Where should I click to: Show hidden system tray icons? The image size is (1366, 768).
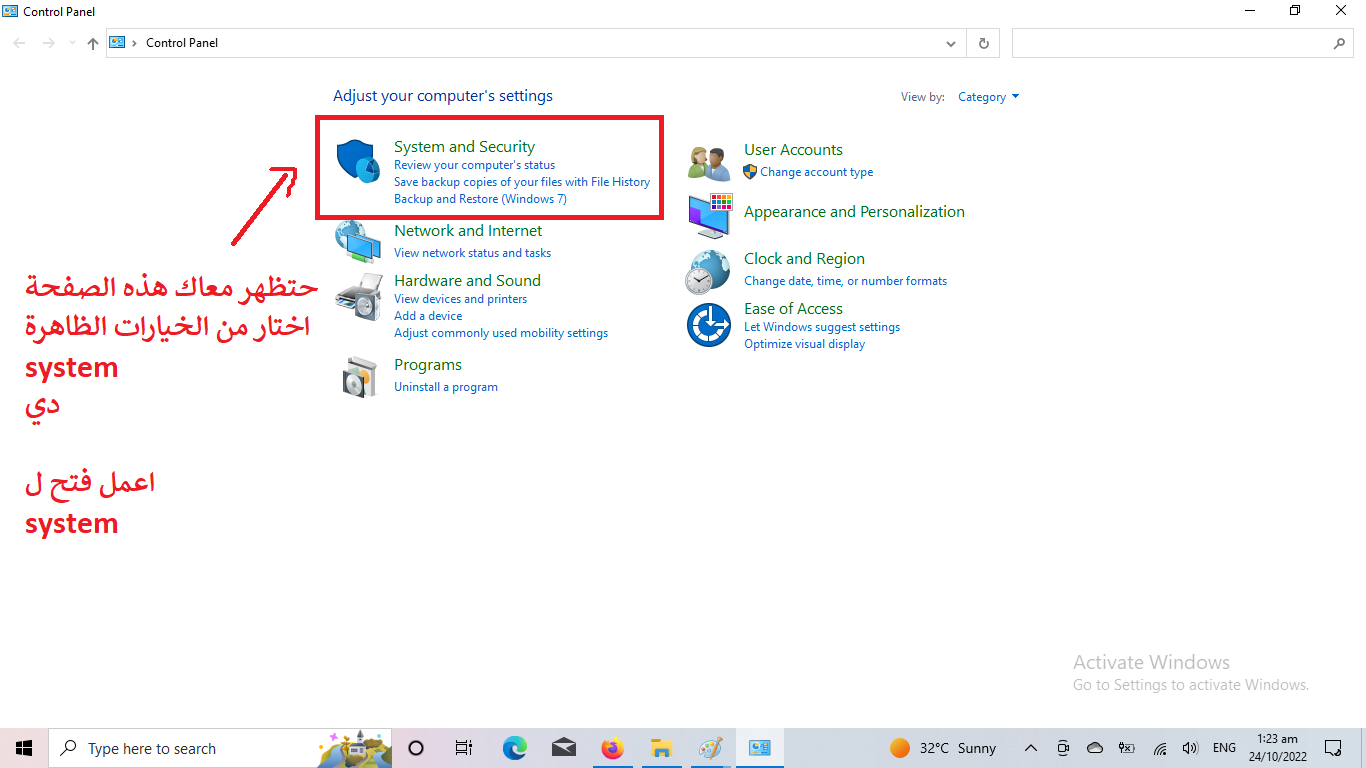click(x=1031, y=748)
